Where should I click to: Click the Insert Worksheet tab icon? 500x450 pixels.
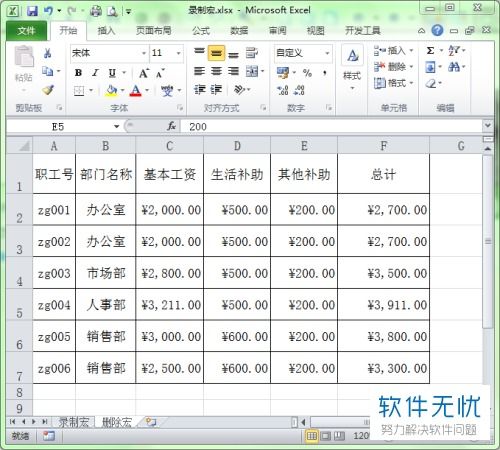click(151, 422)
